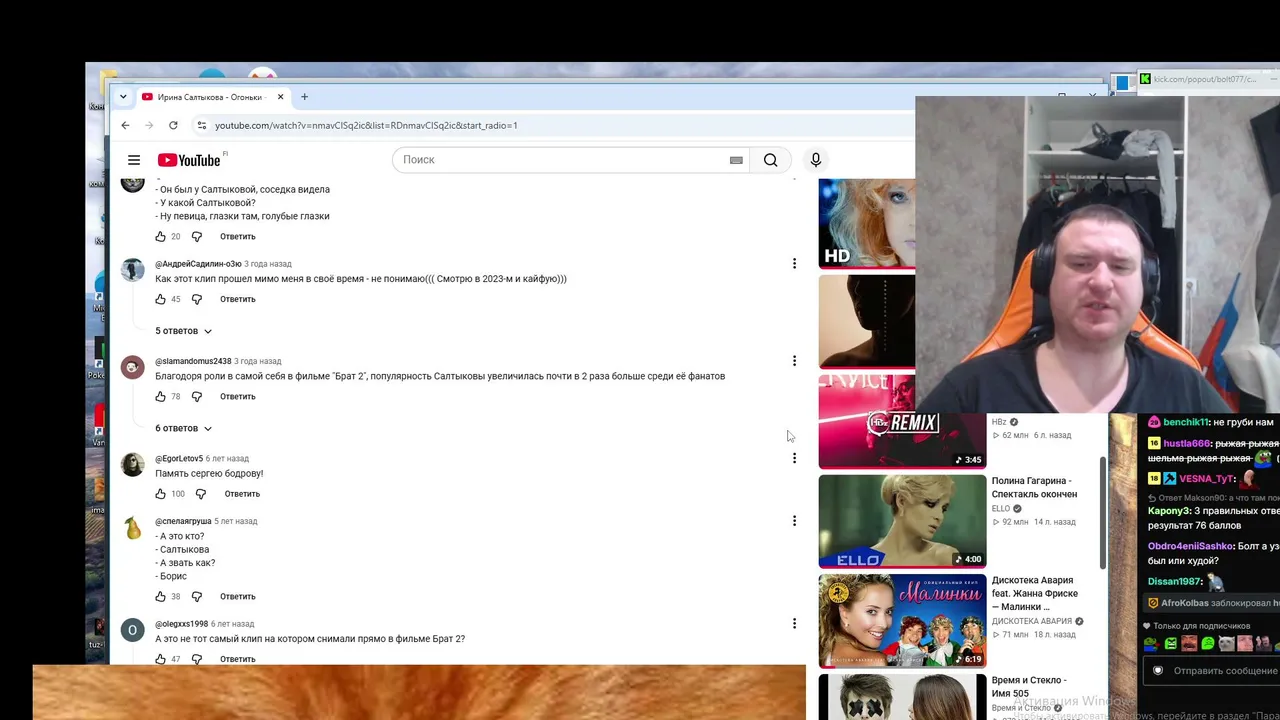Reply to olegxxs1998's comment
The image size is (1280, 720).
tap(238, 659)
